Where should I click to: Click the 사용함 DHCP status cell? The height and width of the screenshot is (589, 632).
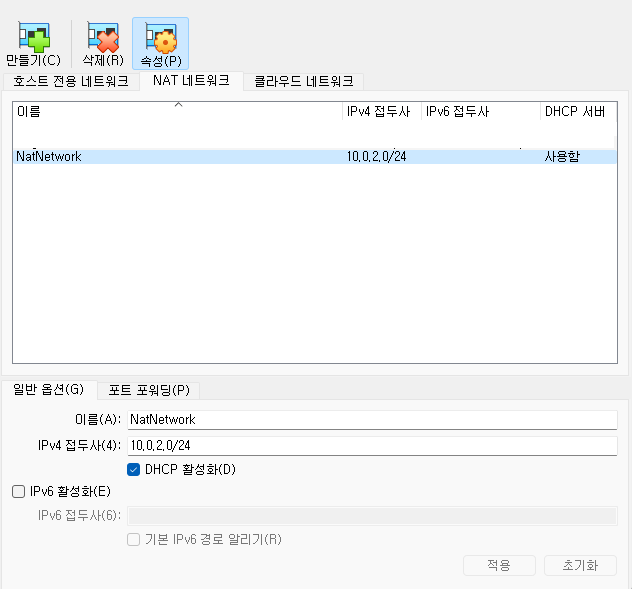562,156
